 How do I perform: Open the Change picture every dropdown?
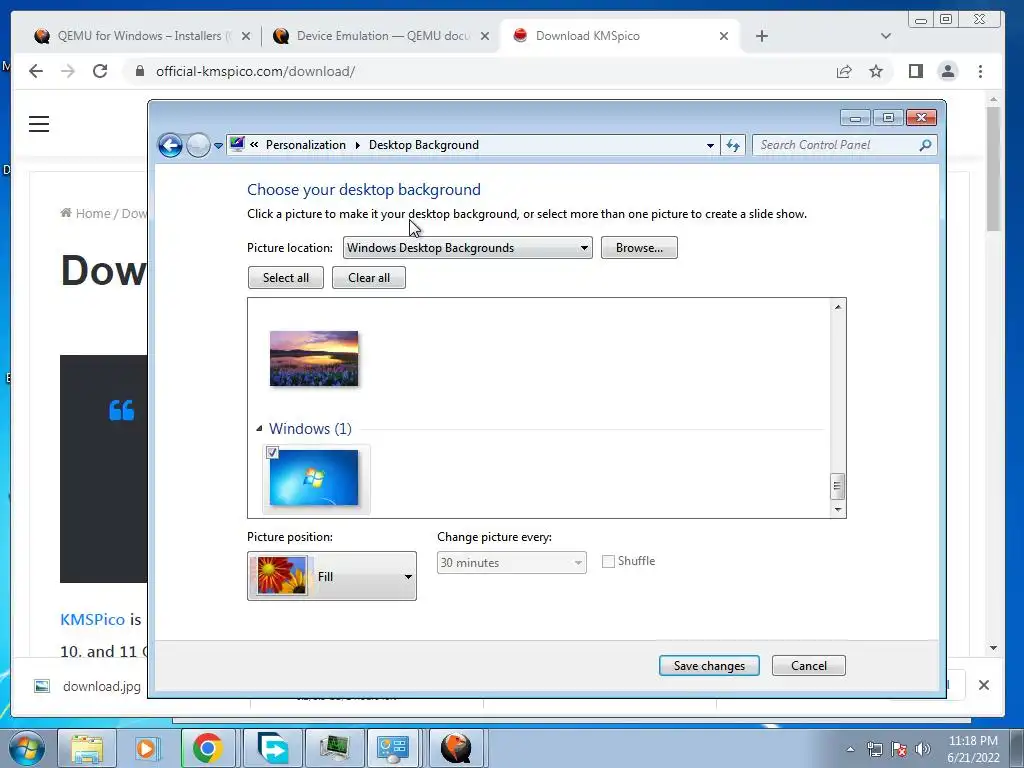pyautogui.click(x=511, y=562)
